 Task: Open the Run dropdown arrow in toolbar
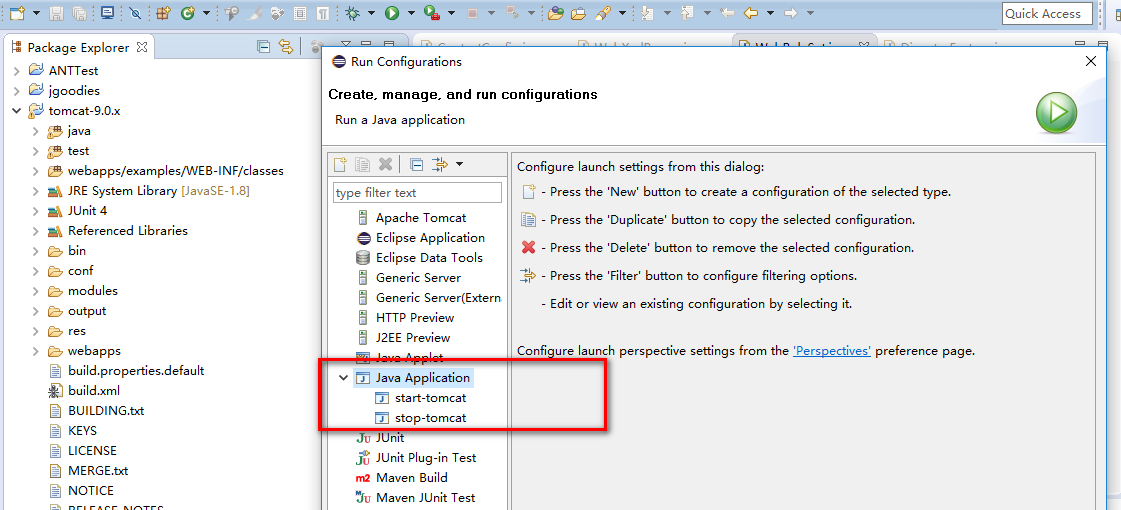point(410,12)
